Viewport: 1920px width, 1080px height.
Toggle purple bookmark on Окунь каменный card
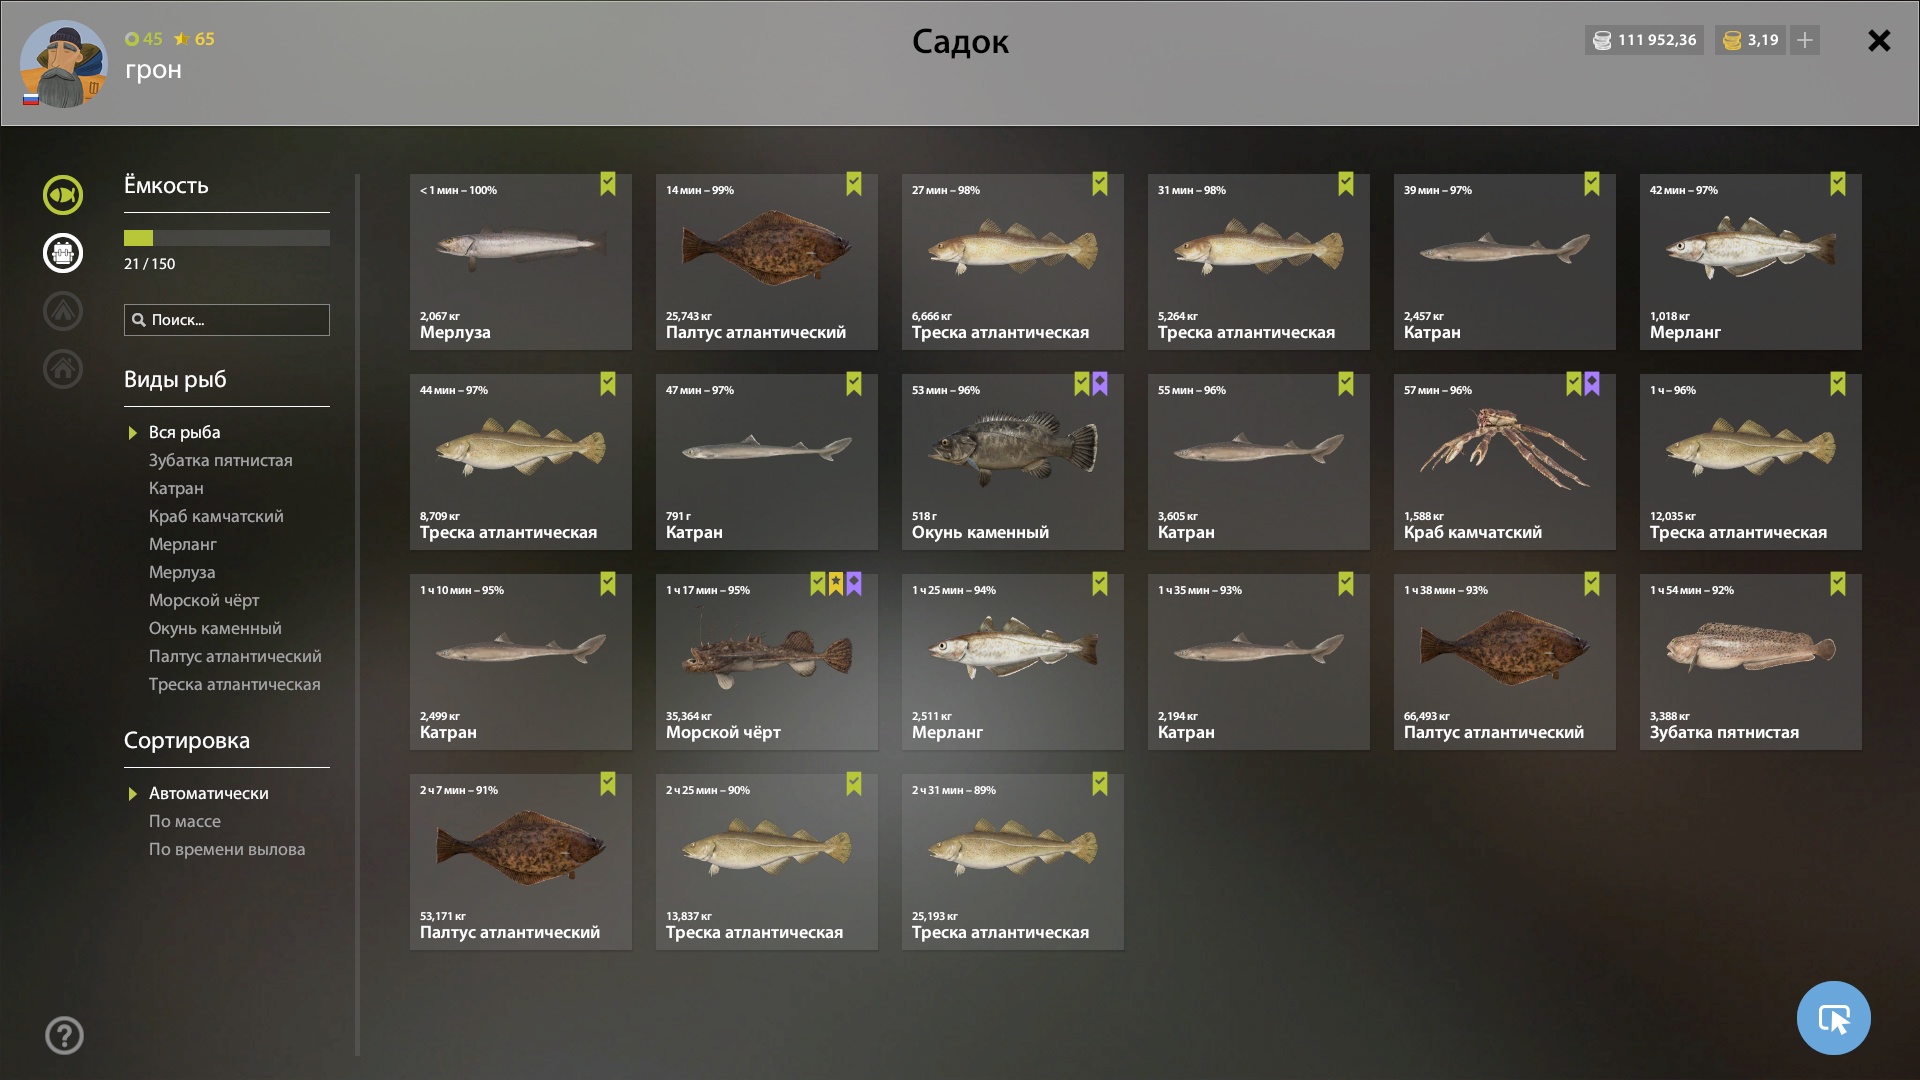(1100, 384)
